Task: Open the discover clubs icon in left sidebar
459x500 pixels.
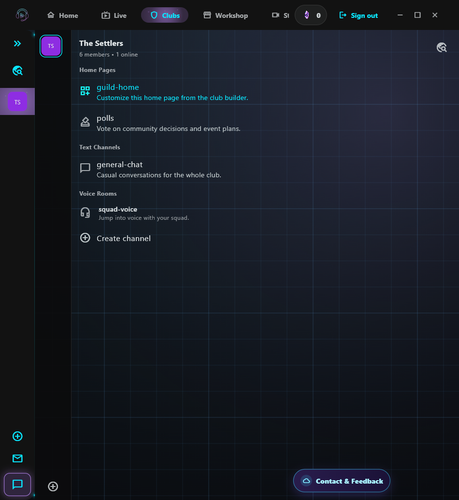Action: pos(17,71)
